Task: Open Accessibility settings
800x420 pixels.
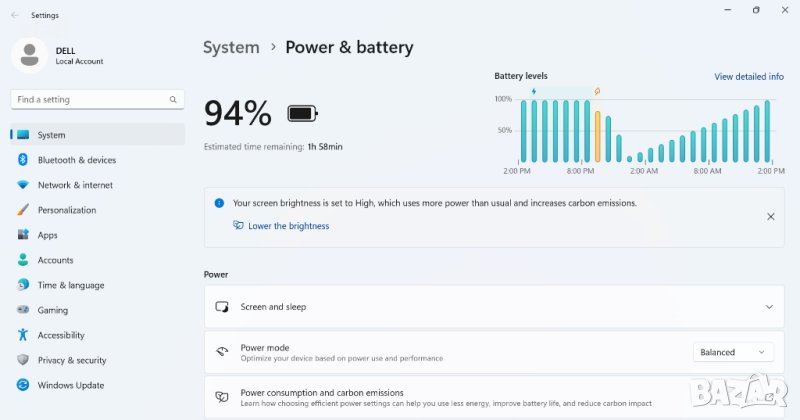Action: 60,335
